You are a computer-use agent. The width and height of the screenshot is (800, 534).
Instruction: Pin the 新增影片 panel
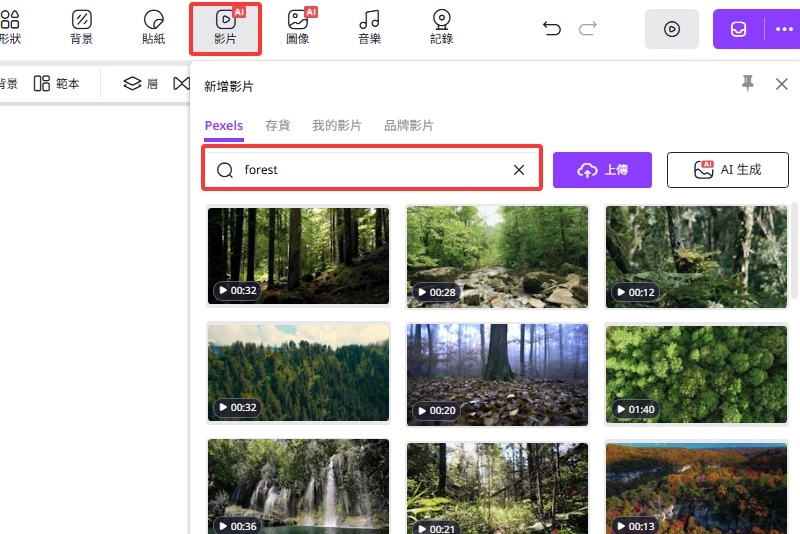tap(747, 83)
